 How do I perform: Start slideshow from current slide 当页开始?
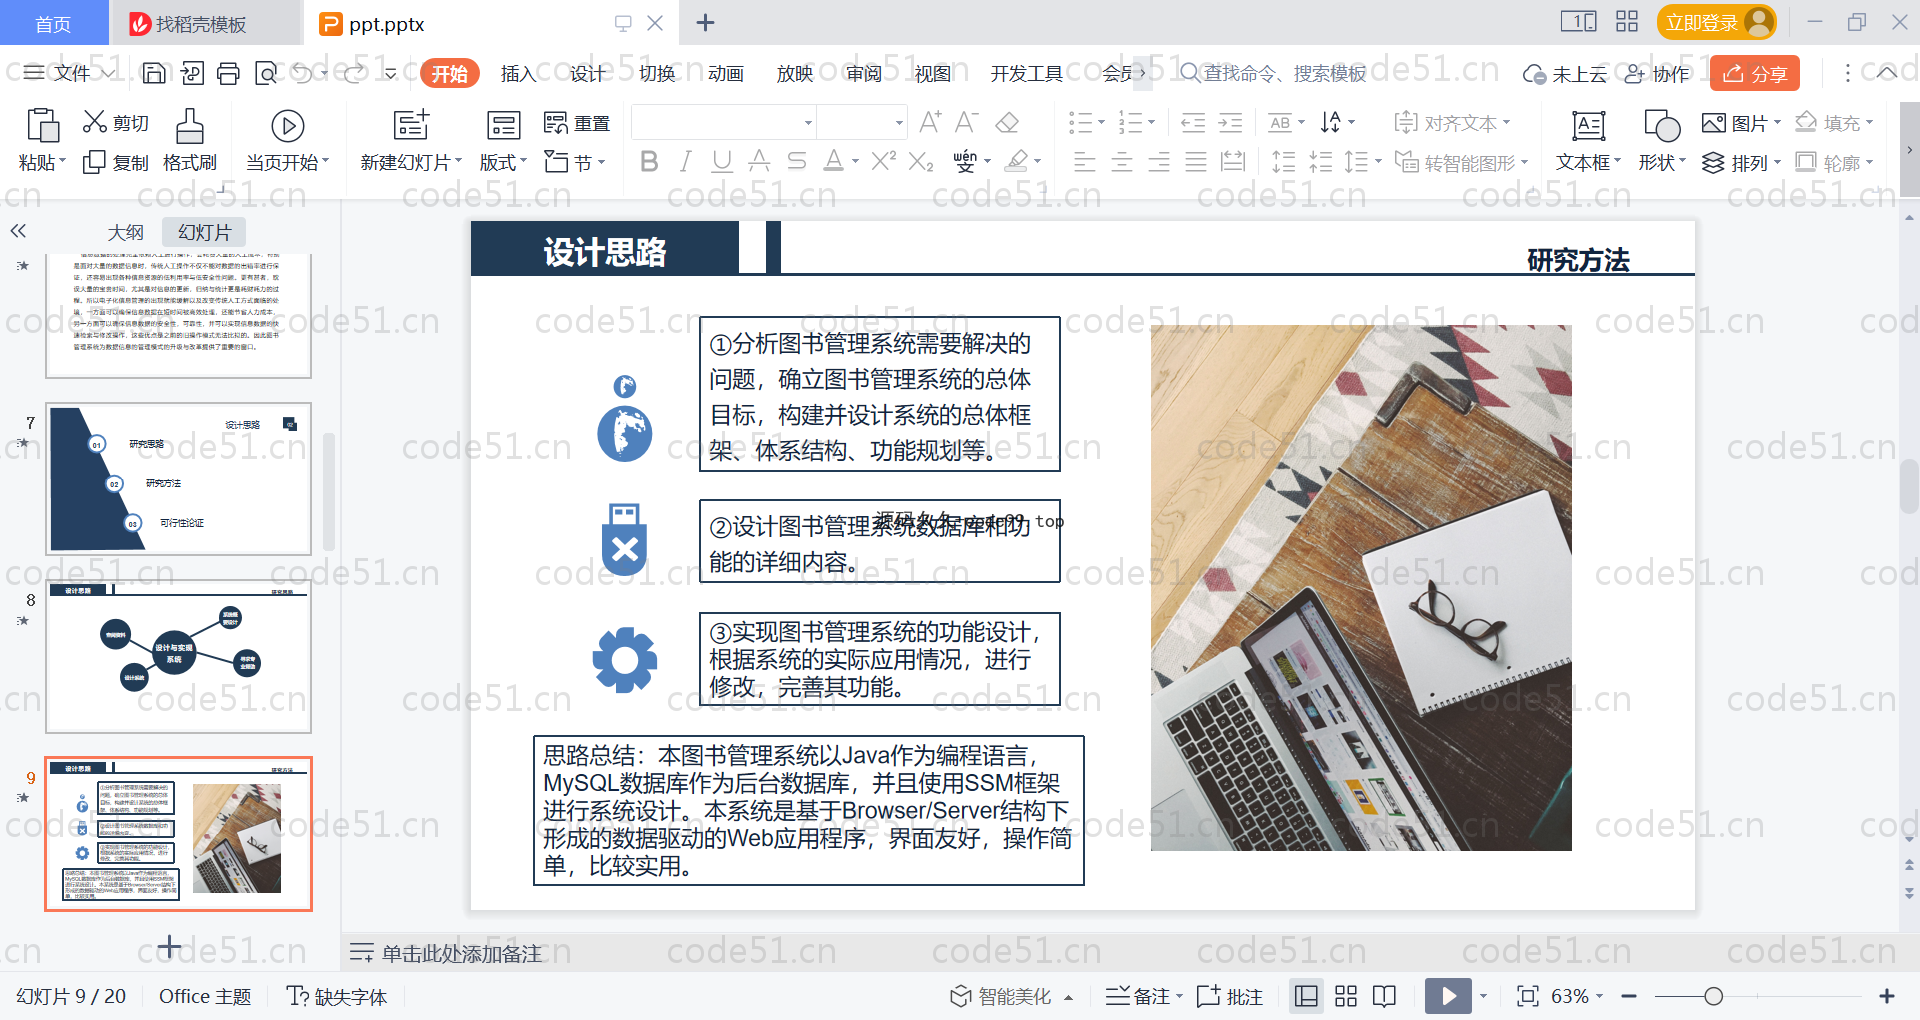287,141
